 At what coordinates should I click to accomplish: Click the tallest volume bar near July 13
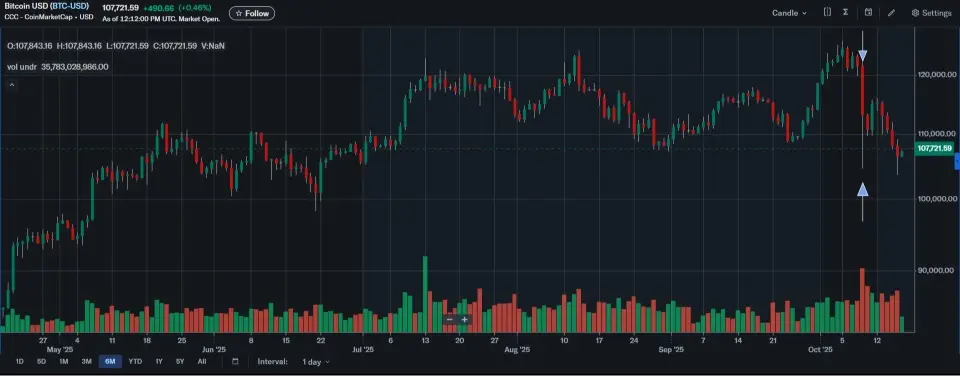pos(425,294)
